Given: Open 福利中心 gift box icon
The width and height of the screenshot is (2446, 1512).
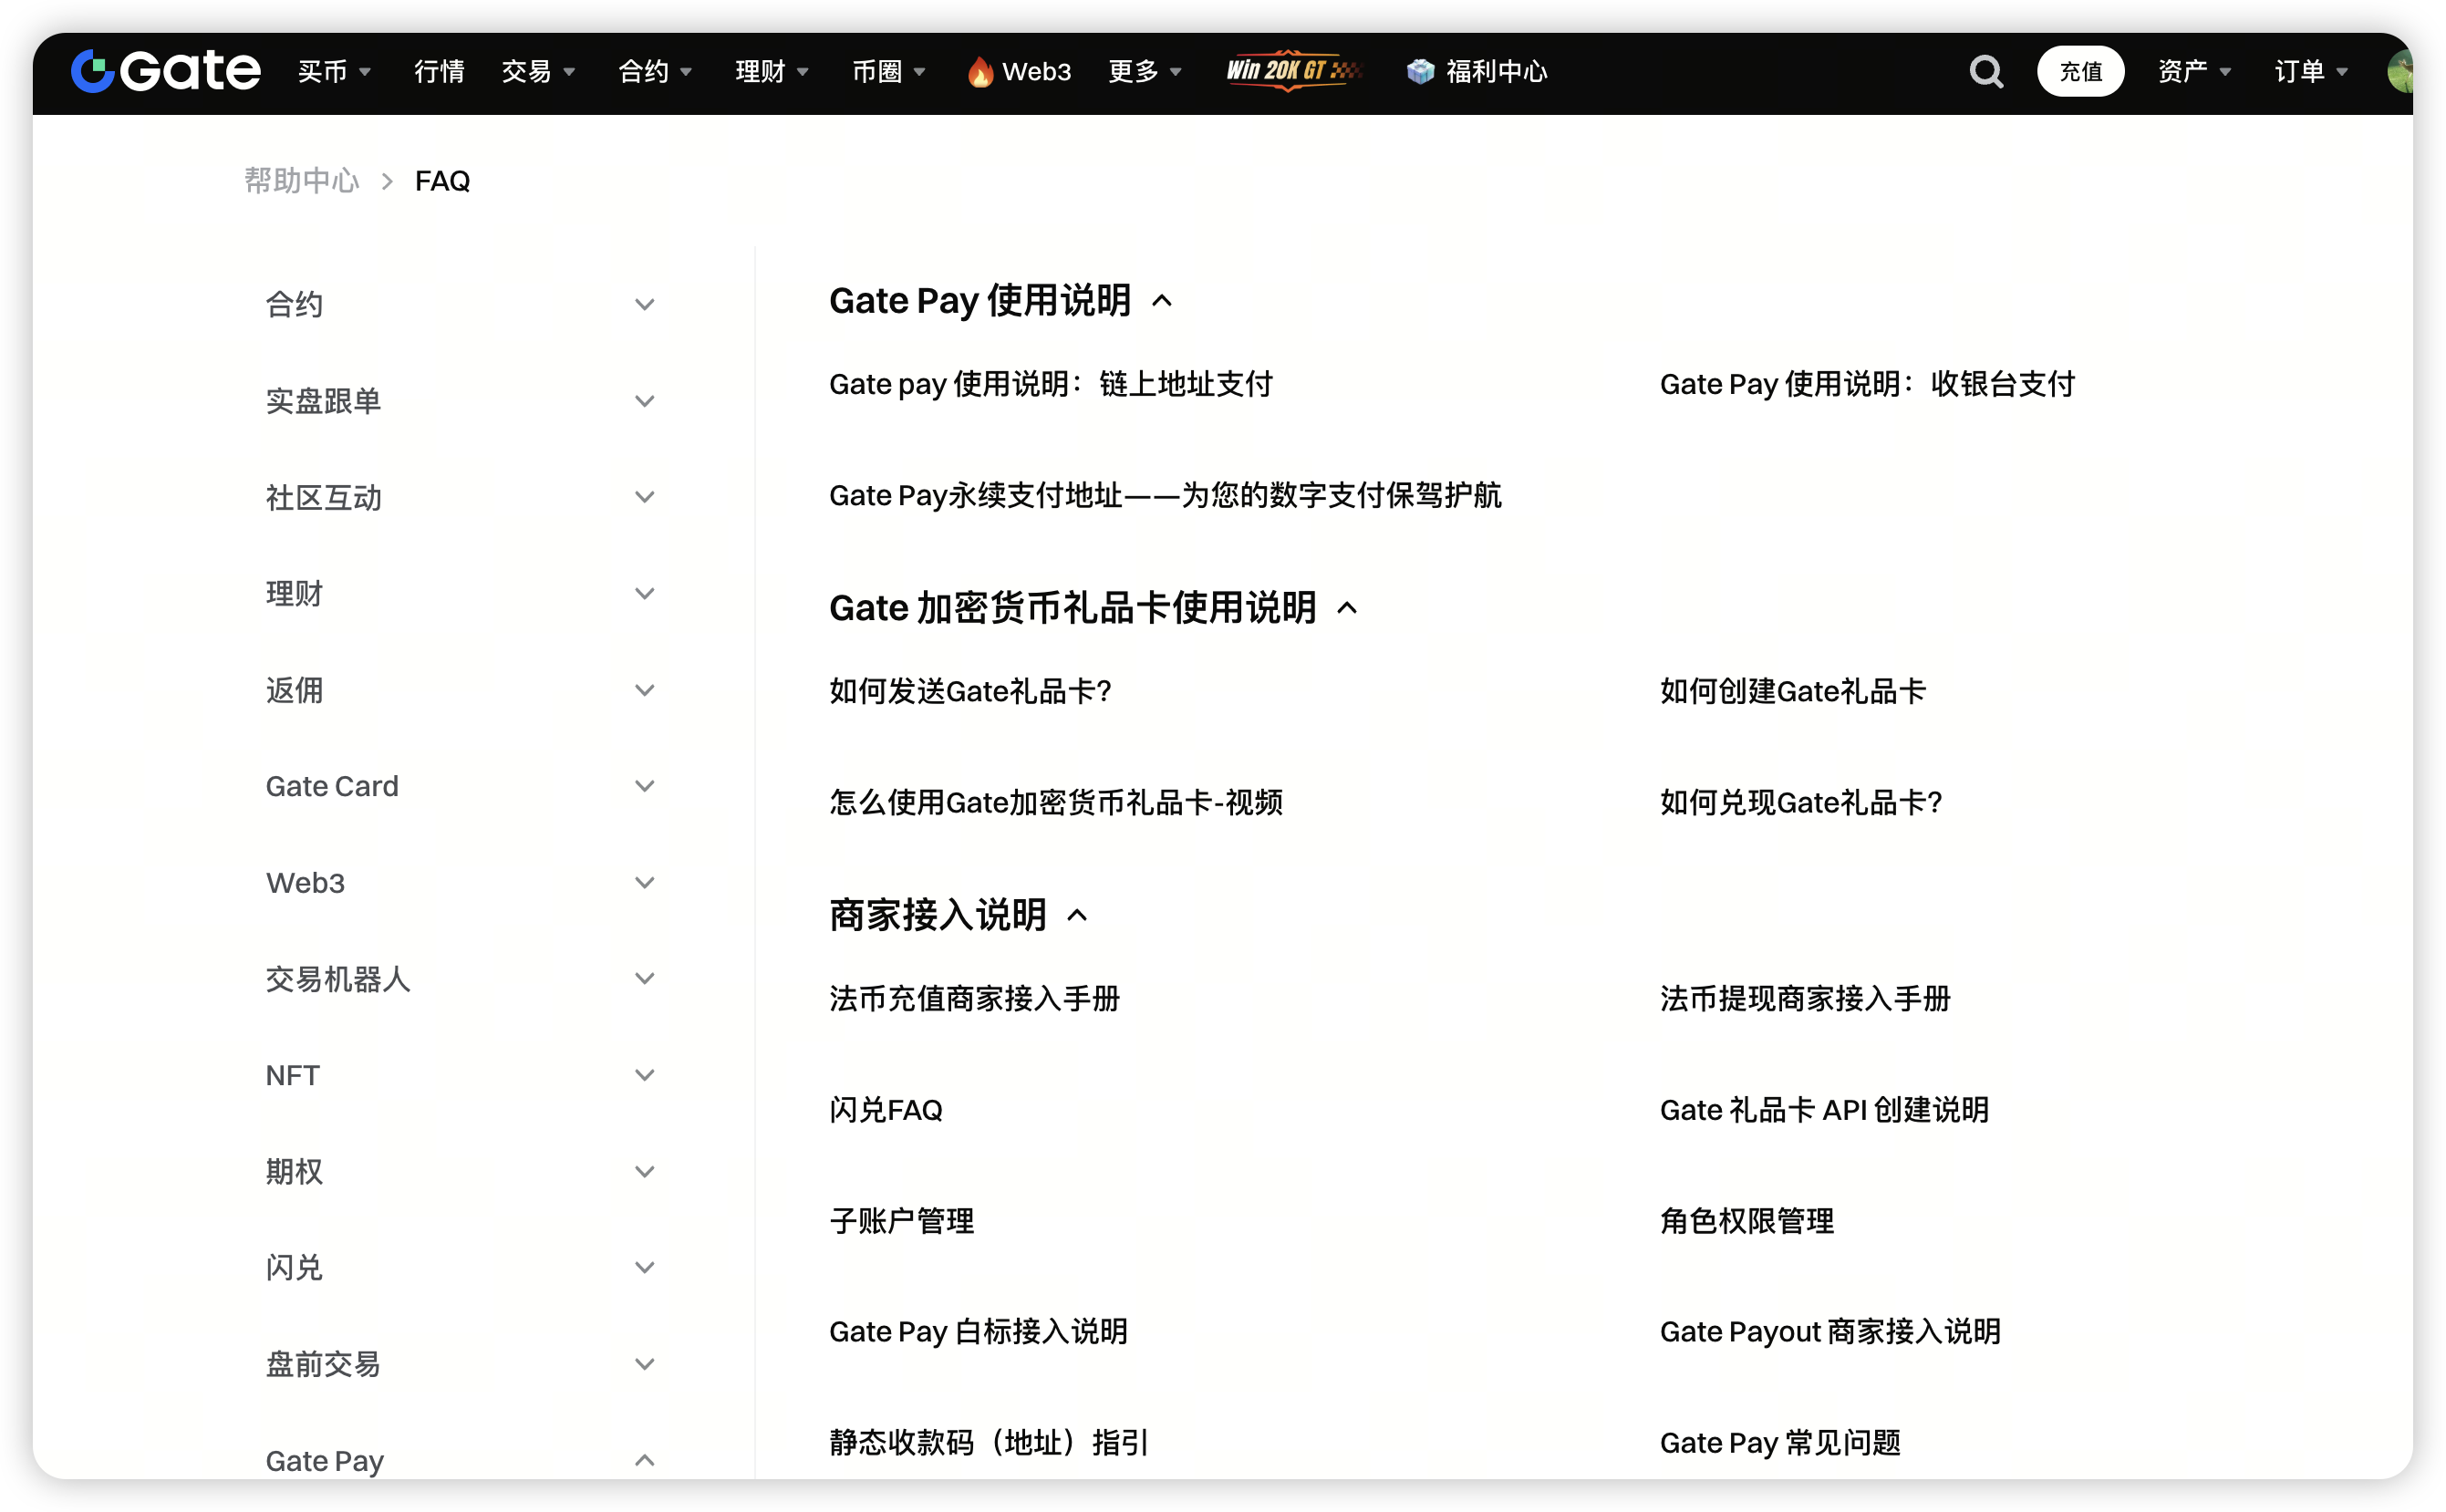Looking at the screenshot, I should click(1420, 72).
